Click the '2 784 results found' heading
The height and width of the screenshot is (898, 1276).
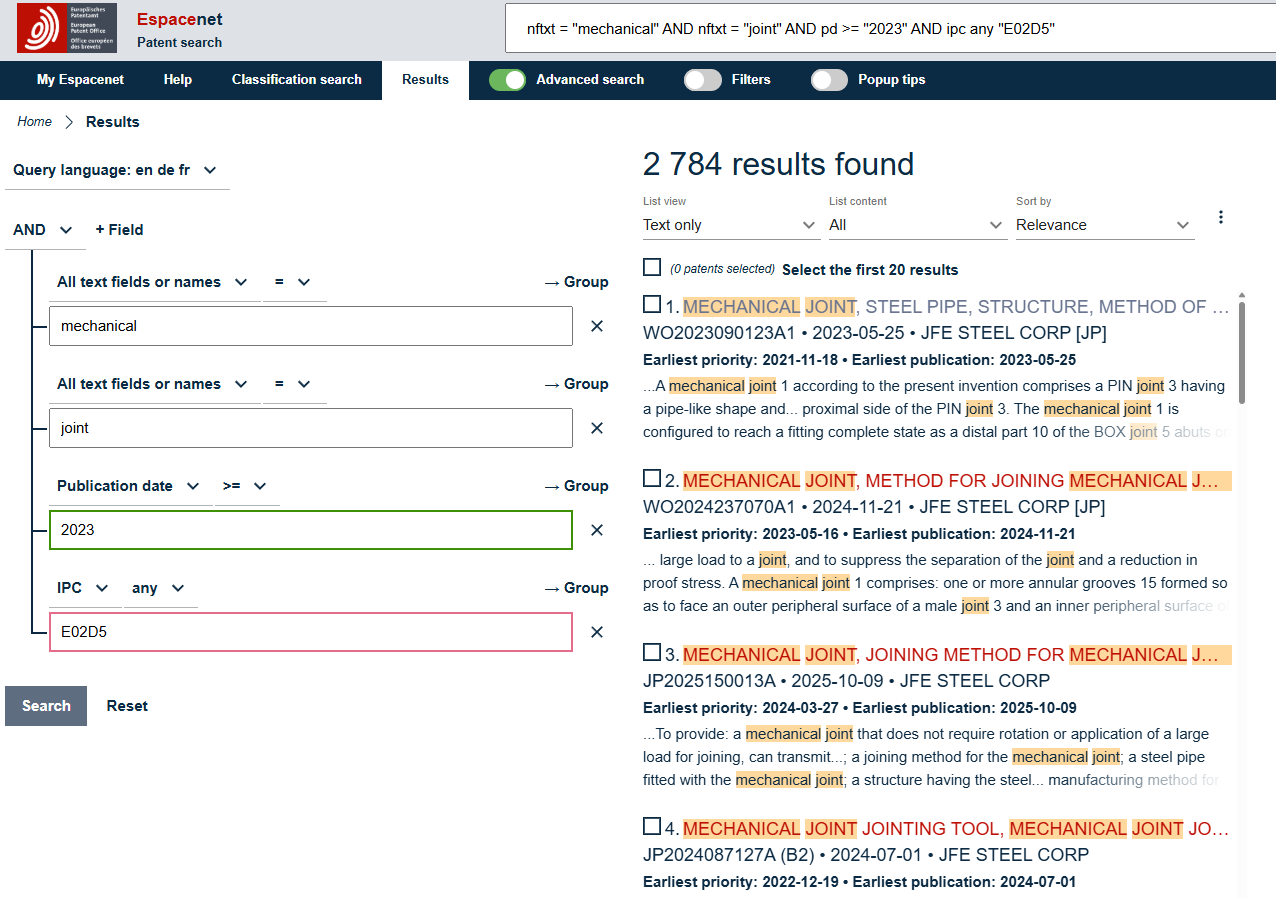pyautogui.click(x=779, y=164)
